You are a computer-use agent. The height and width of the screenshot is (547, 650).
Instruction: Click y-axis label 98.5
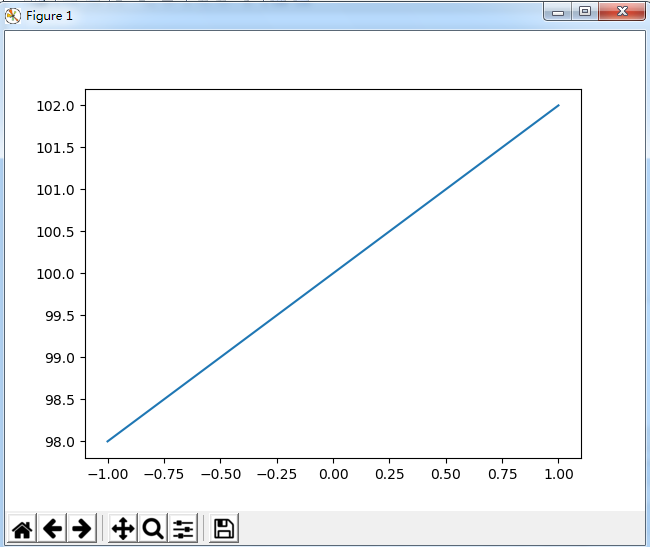[60, 400]
